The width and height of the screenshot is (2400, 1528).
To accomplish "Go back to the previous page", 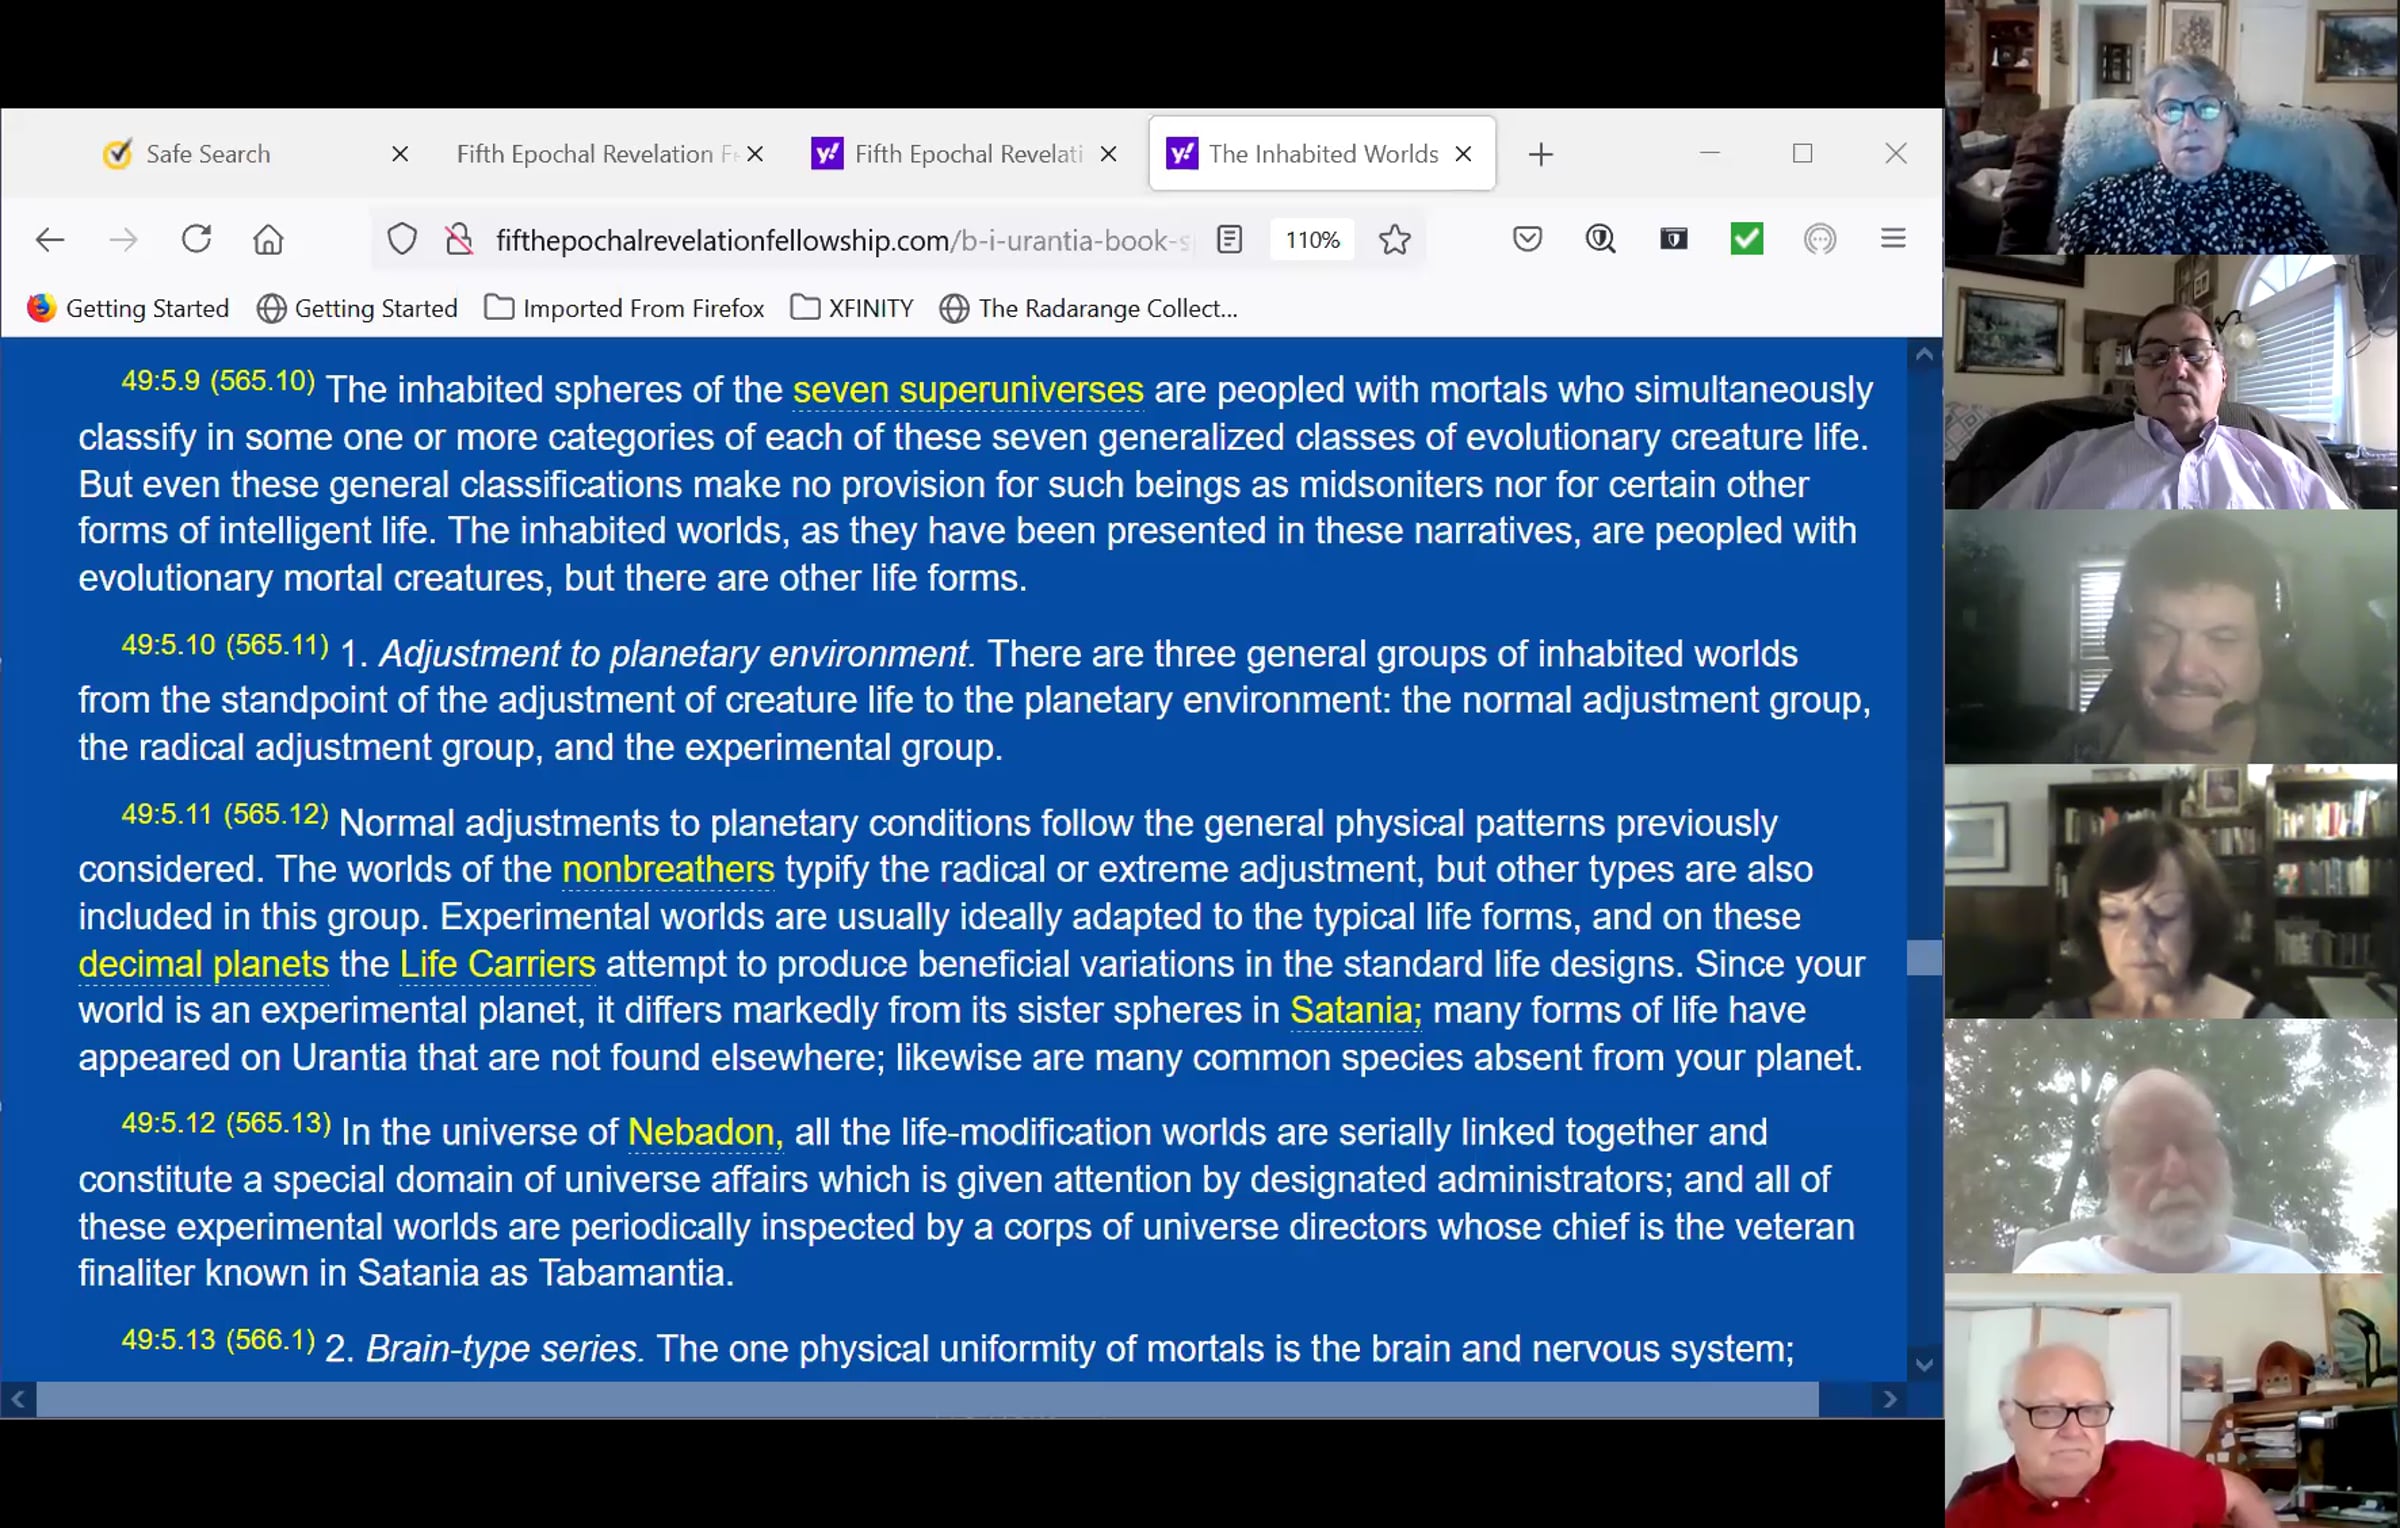I will (x=50, y=240).
